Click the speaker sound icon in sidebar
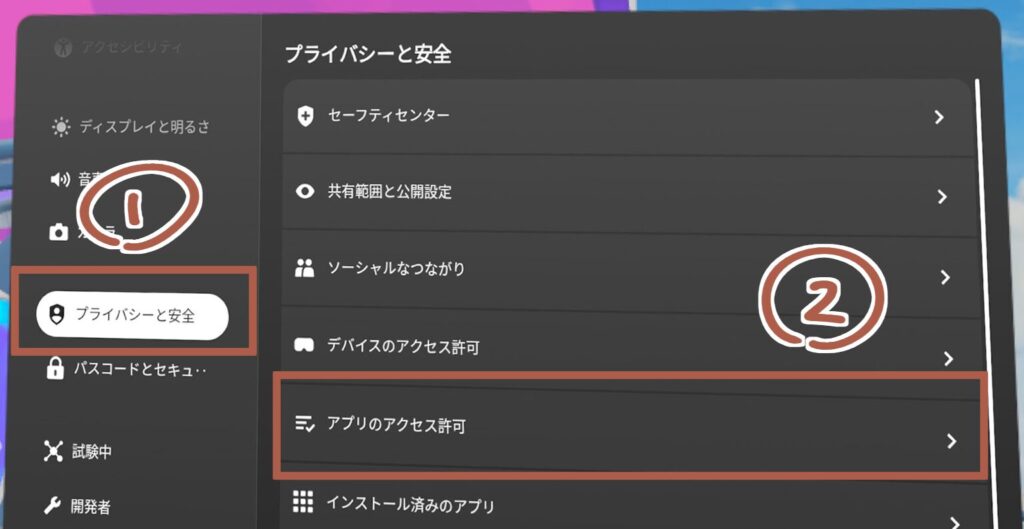Image resolution: width=1024 pixels, height=529 pixels. tap(59, 180)
